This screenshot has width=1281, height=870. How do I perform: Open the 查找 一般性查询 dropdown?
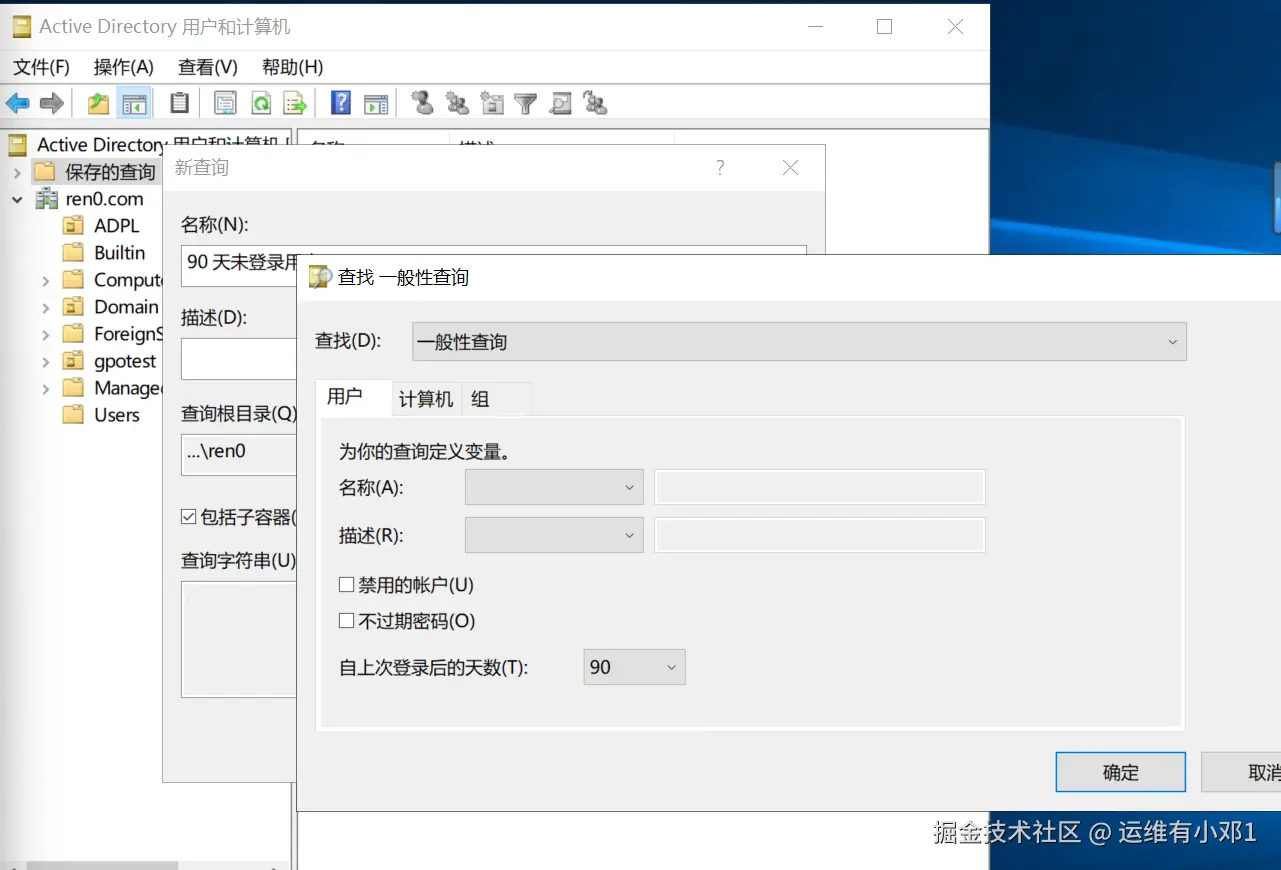click(799, 342)
